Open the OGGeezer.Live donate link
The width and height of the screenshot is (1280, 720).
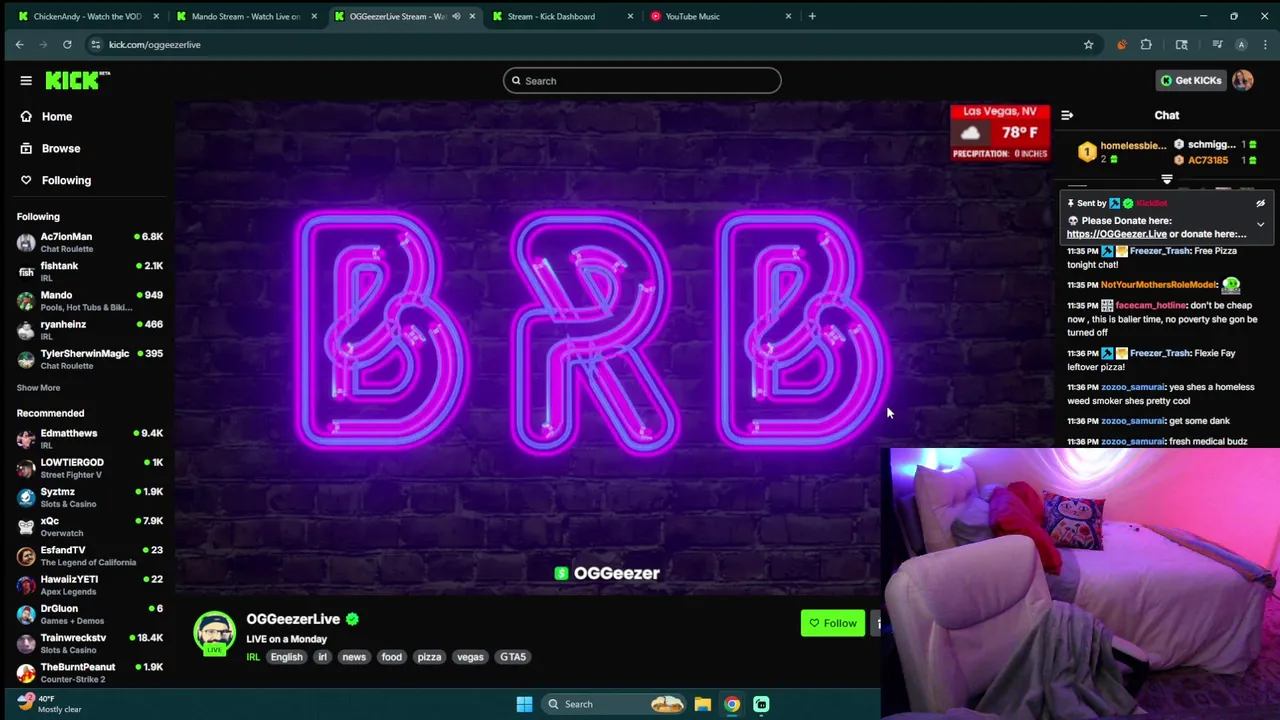(x=1116, y=234)
